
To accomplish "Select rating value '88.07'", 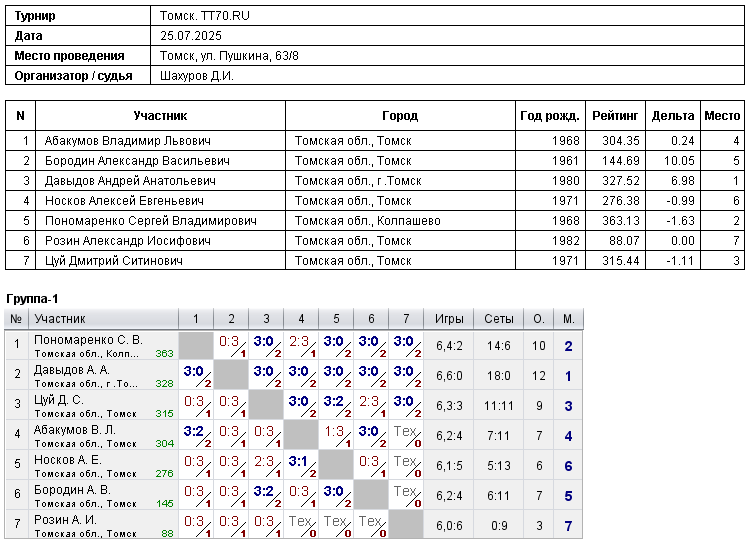I will (624, 242).
